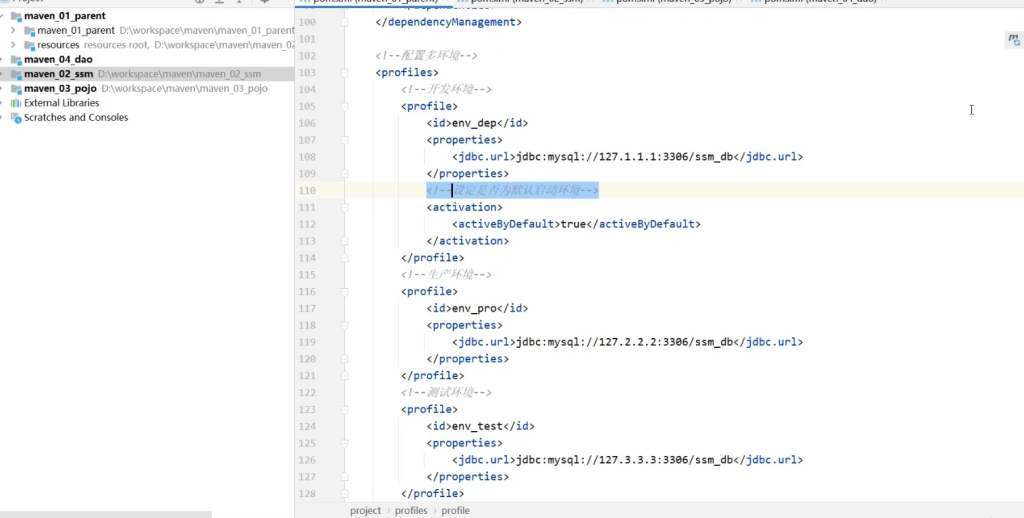Image resolution: width=1024 pixels, height=518 pixels.
Task: Select maven_04_dao in the project tree
Action: click(58, 60)
